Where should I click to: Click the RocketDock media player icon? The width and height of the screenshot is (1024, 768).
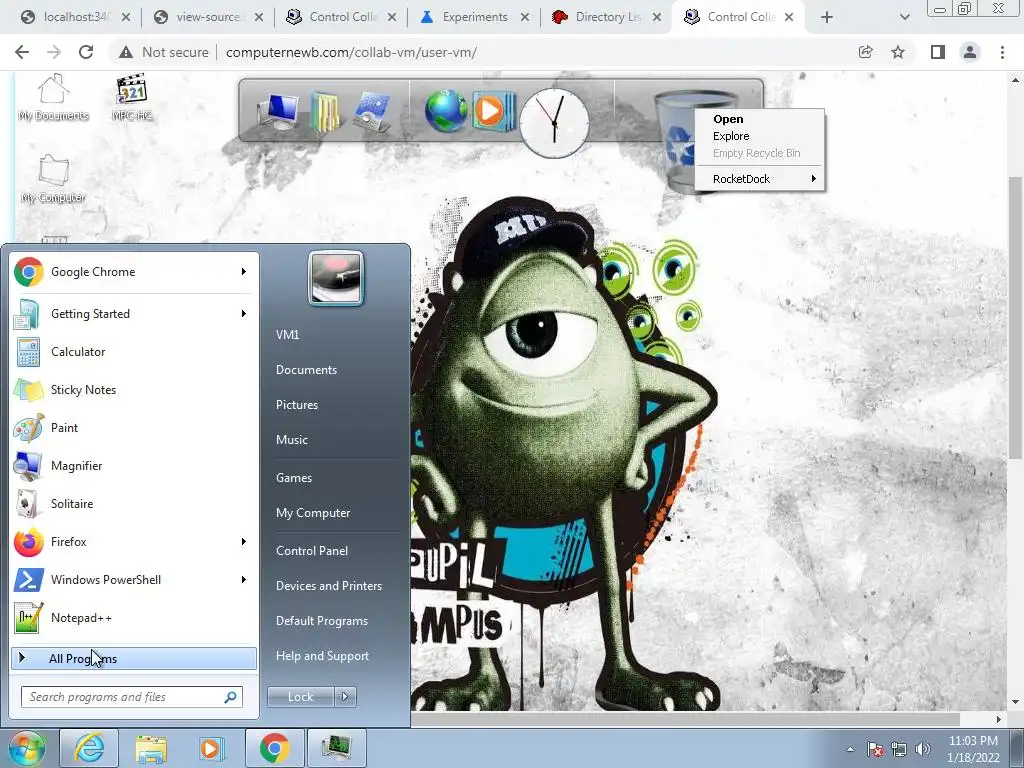tap(494, 111)
